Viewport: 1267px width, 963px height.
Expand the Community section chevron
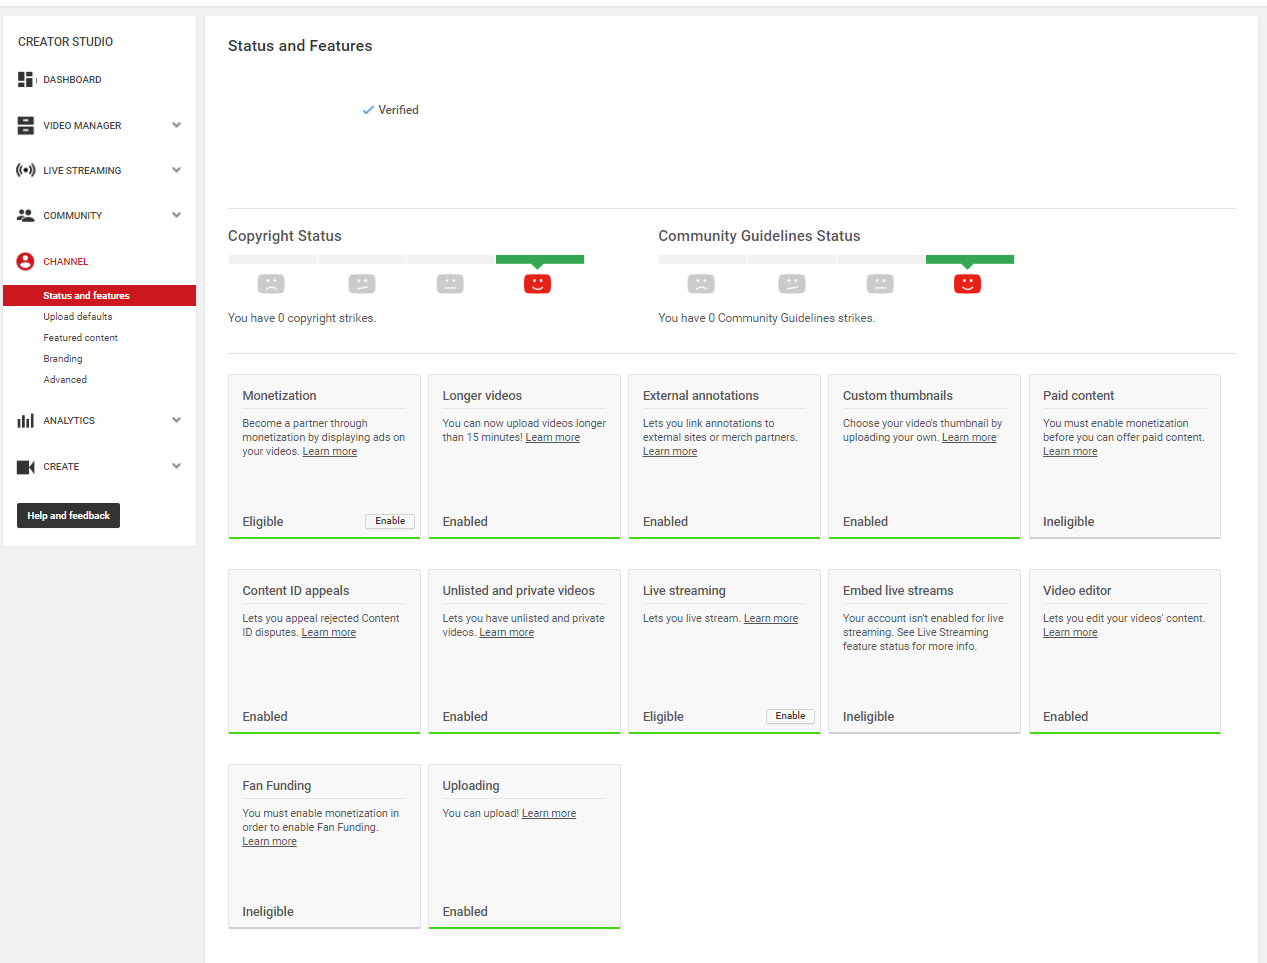pos(177,215)
